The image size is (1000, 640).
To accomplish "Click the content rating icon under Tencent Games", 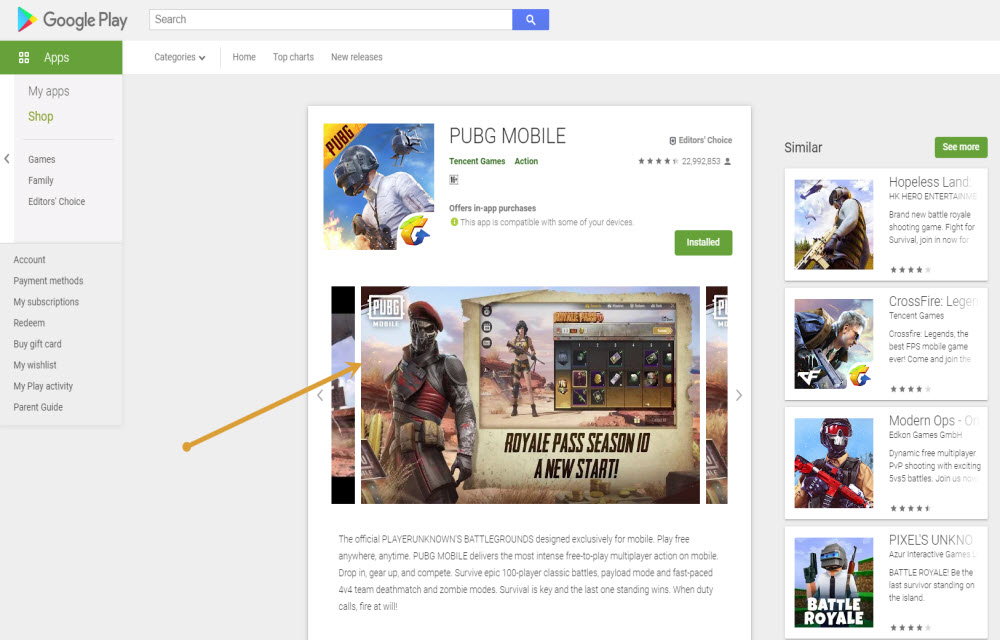I will click(x=453, y=180).
